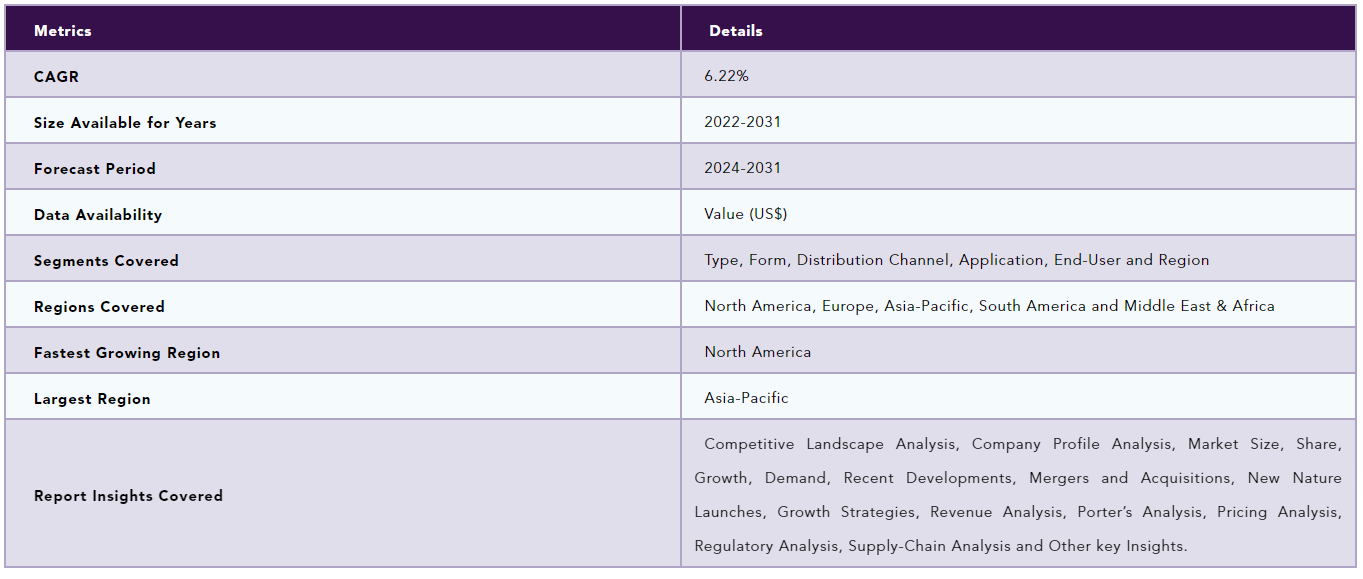
Task: Select the Fastest Growing Region label
Action: click(x=127, y=353)
